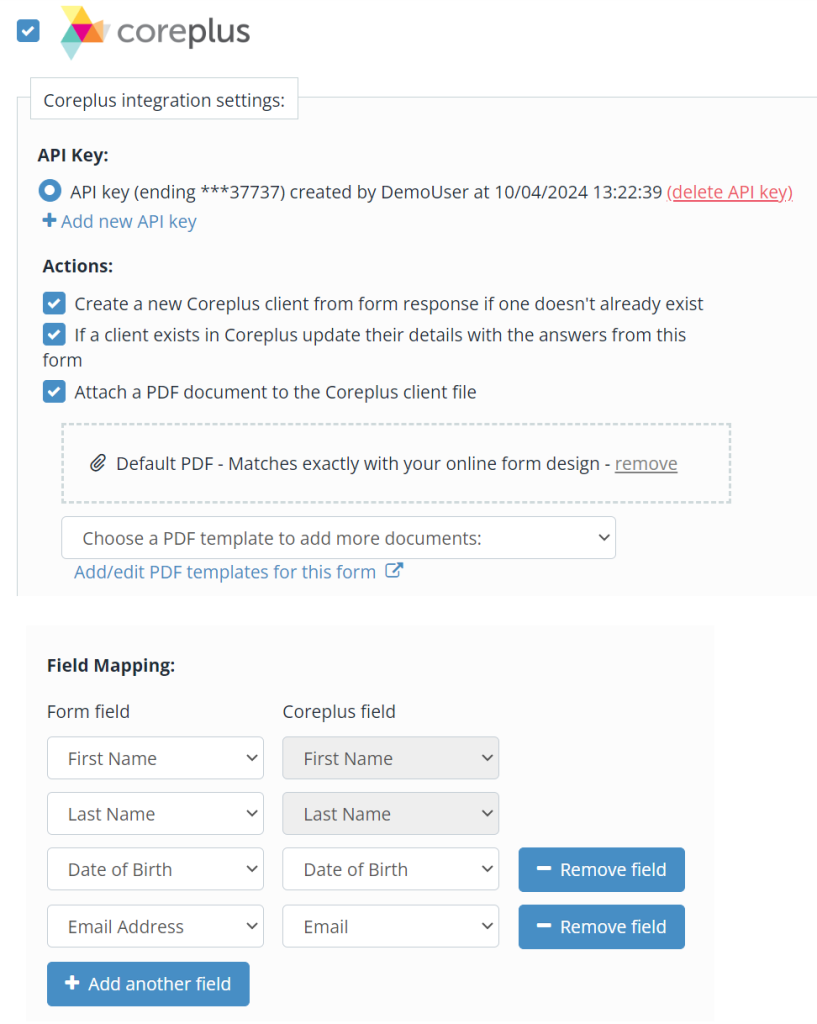Viewport: 817px width, 1024px height.
Task: Uncheck updating existing client details
Action: click(x=53, y=334)
